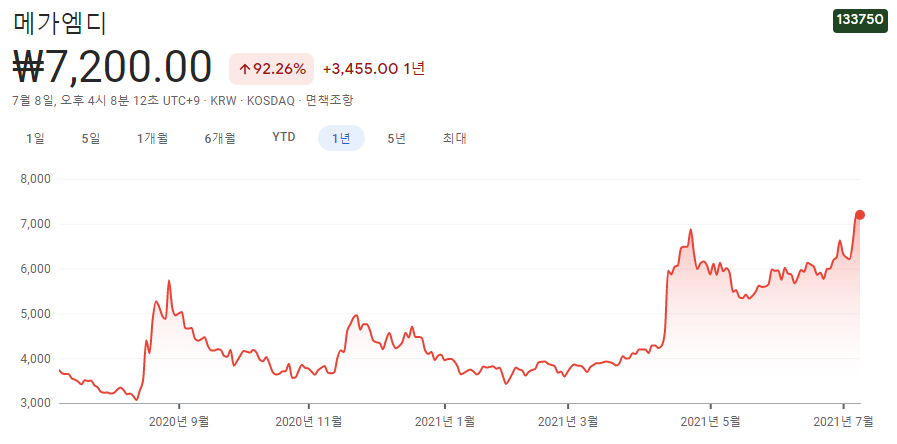Click the 2020년 9월 axis label

click(x=178, y=422)
